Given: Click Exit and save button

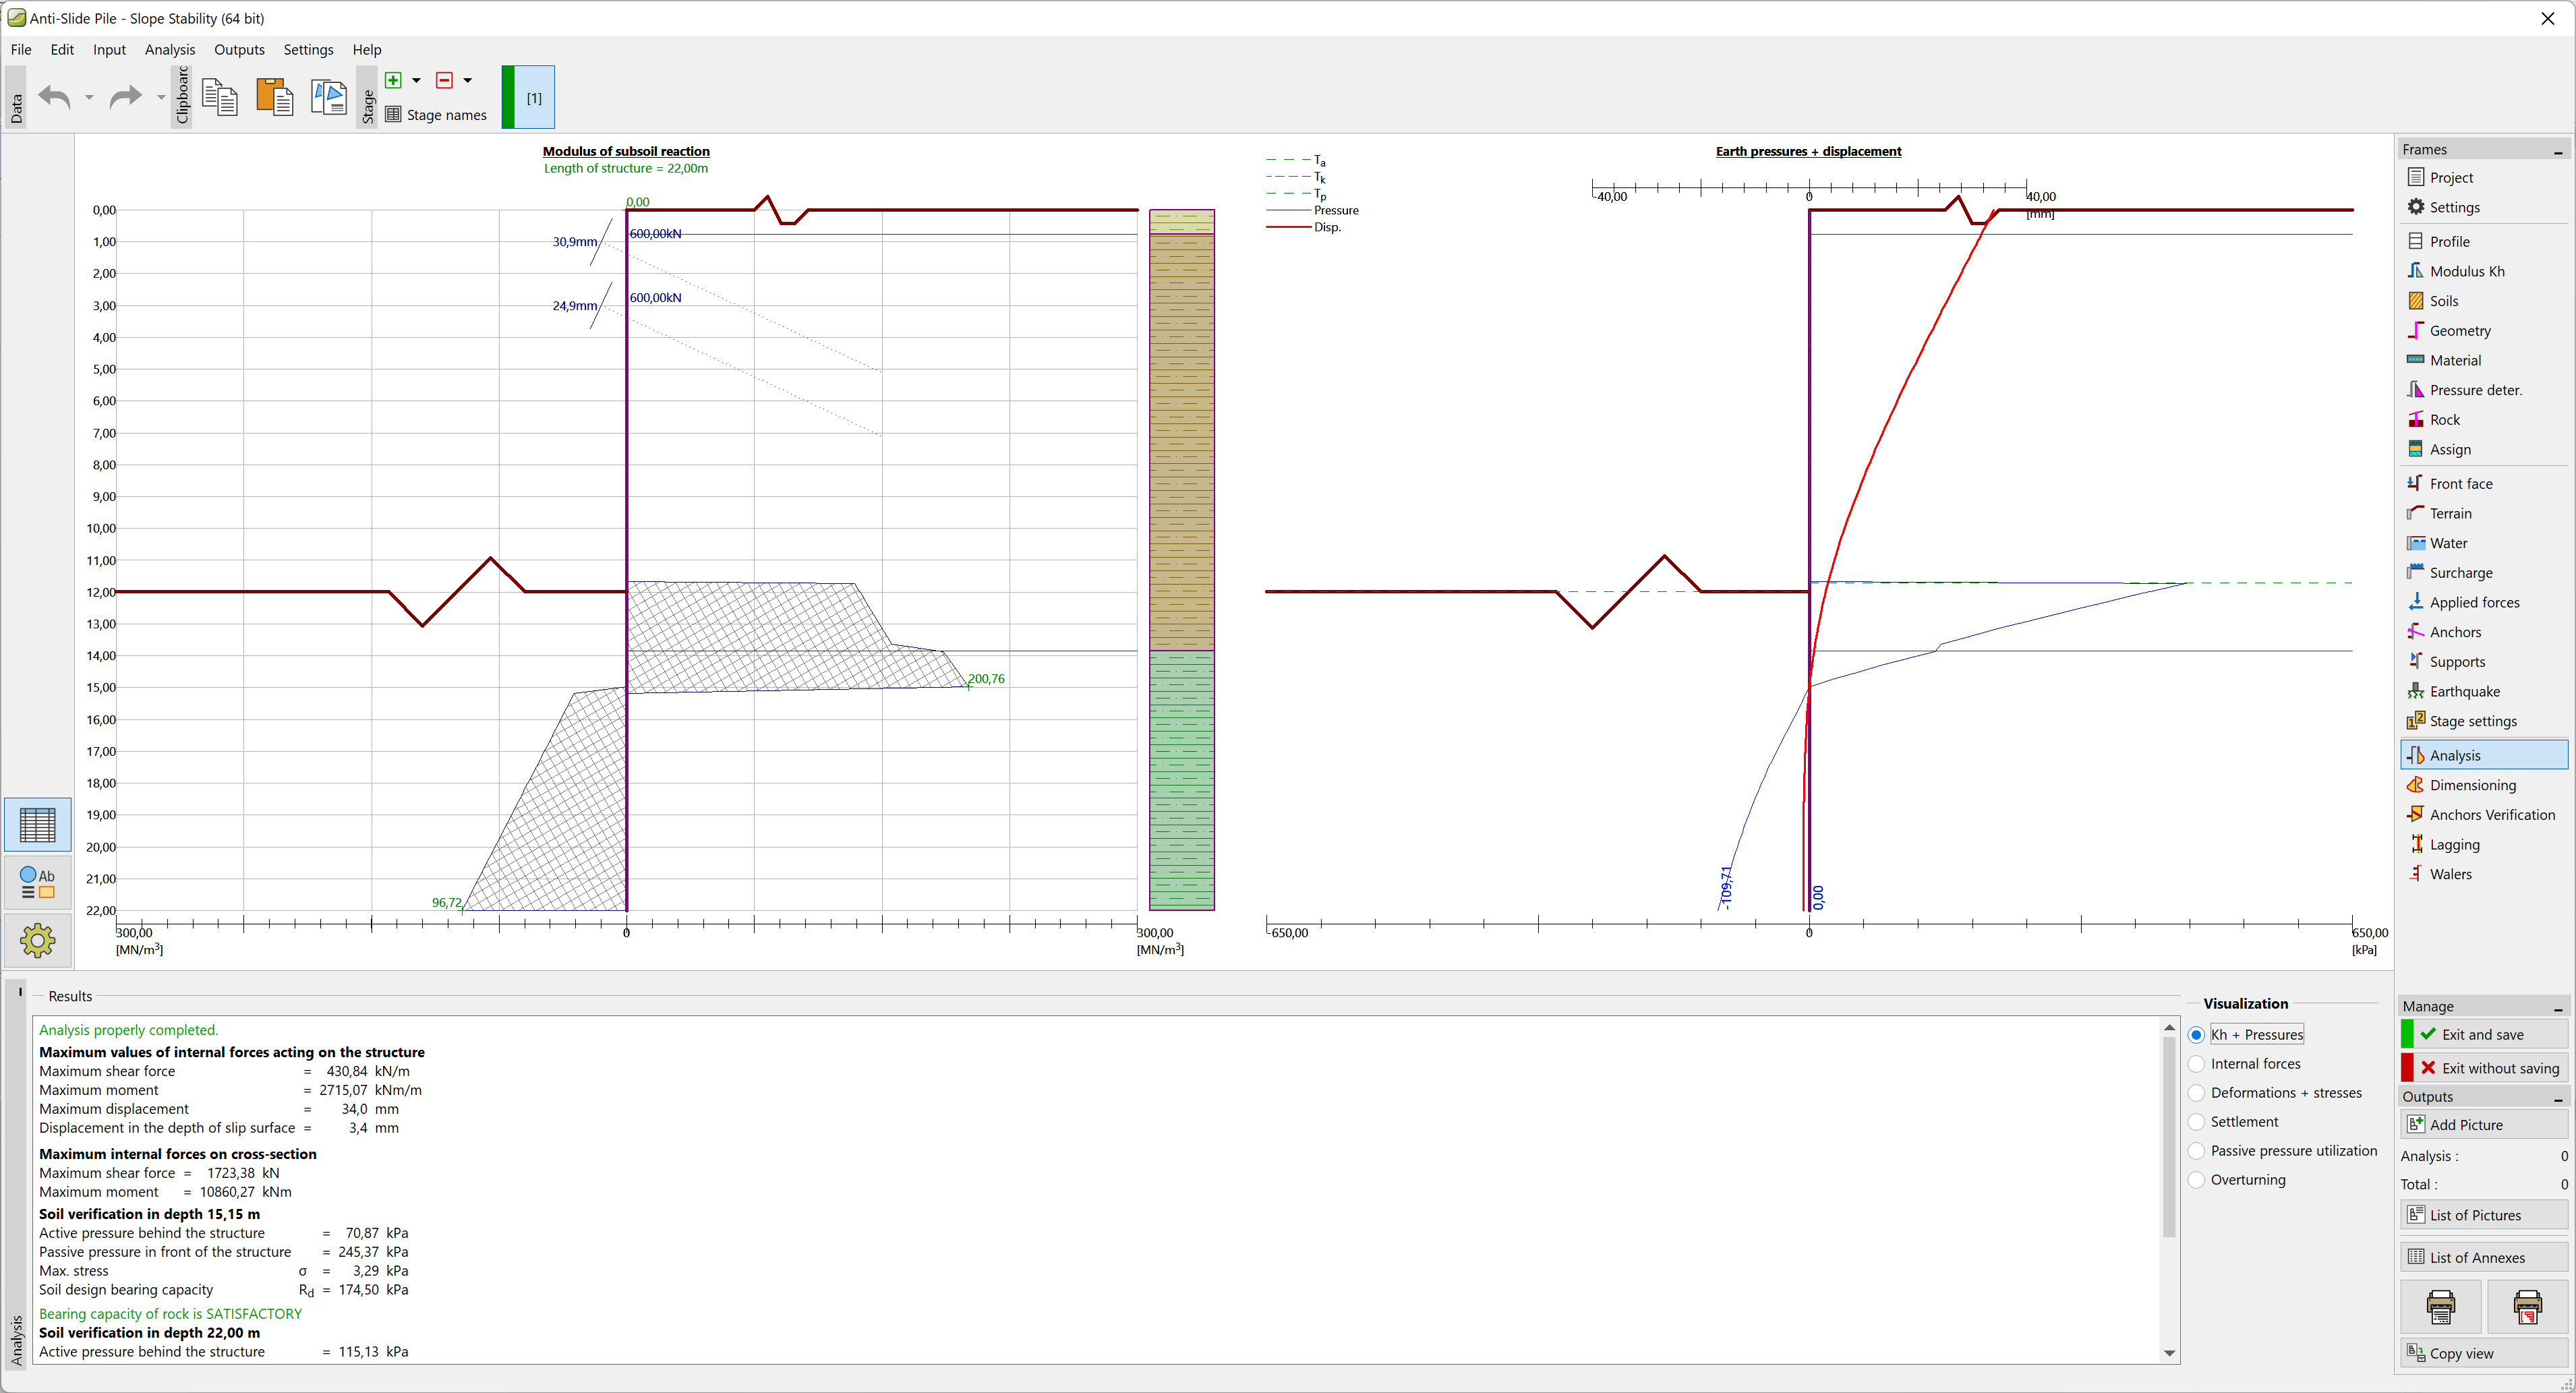Looking at the screenshot, I should point(2483,1034).
